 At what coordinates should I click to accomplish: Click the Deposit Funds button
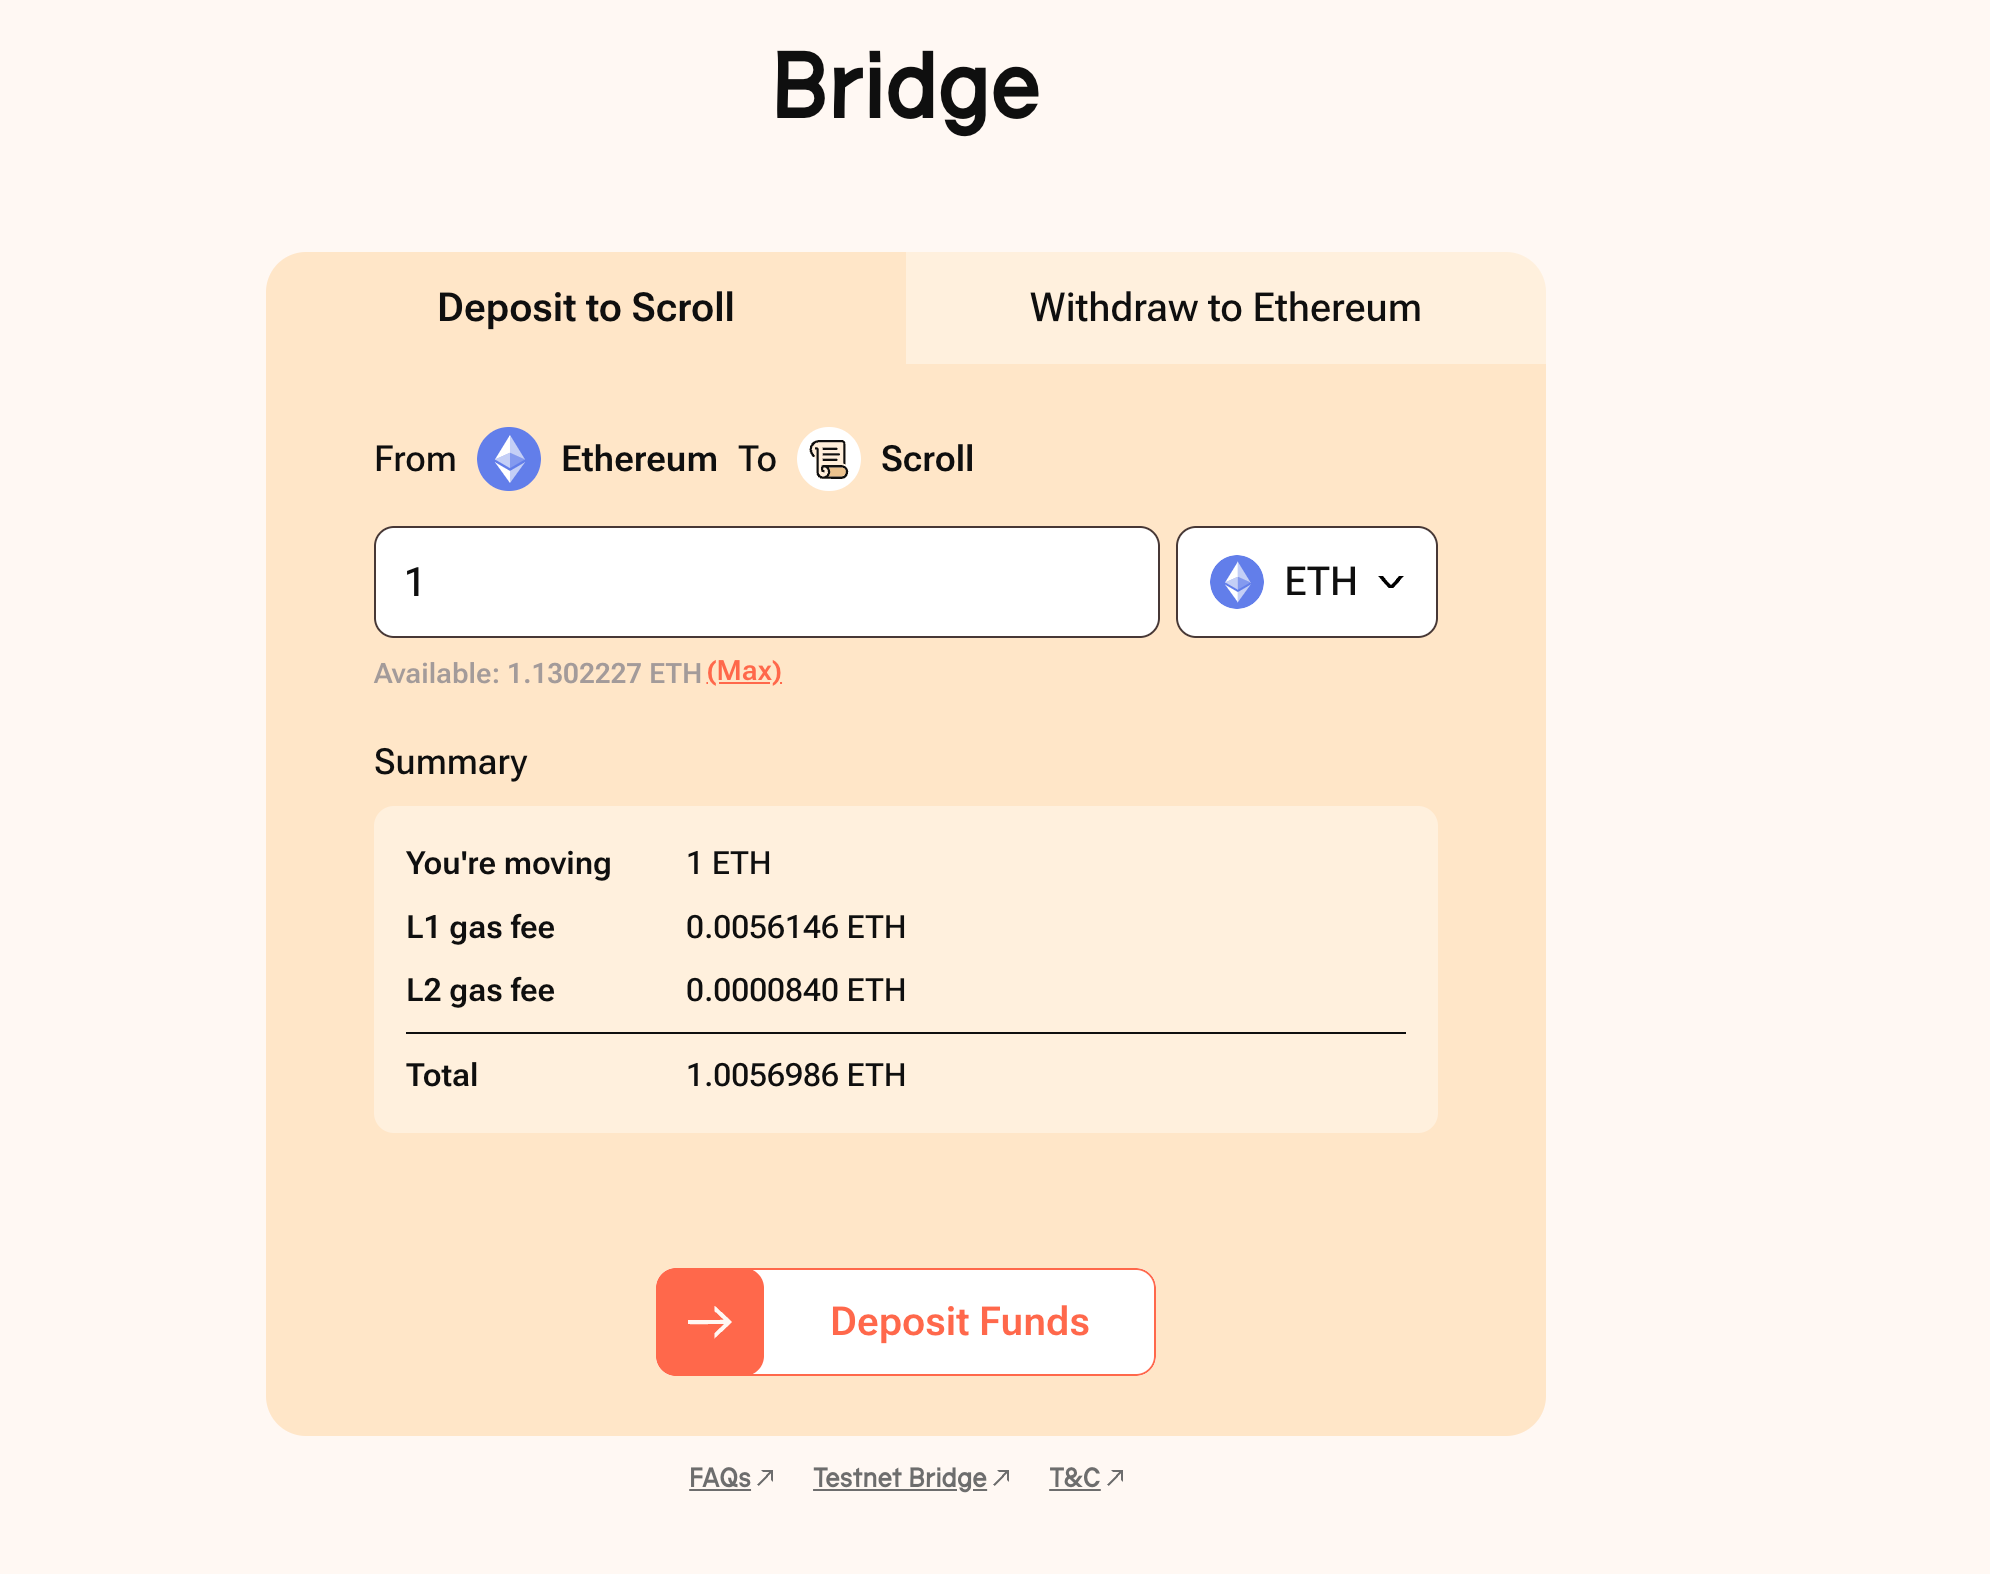point(906,1322)
